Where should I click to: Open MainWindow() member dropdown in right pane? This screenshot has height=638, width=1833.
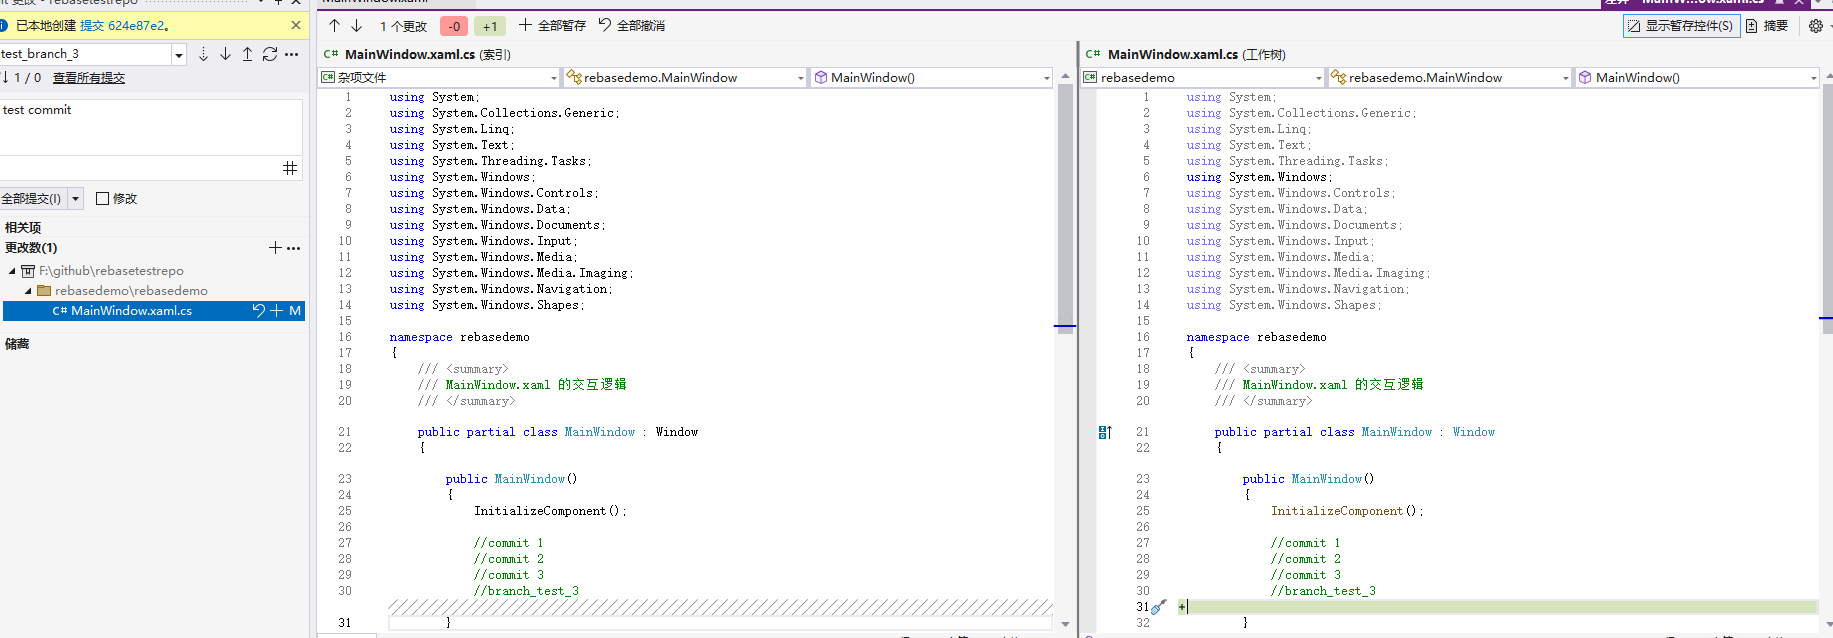click(x=1697, y=77)
